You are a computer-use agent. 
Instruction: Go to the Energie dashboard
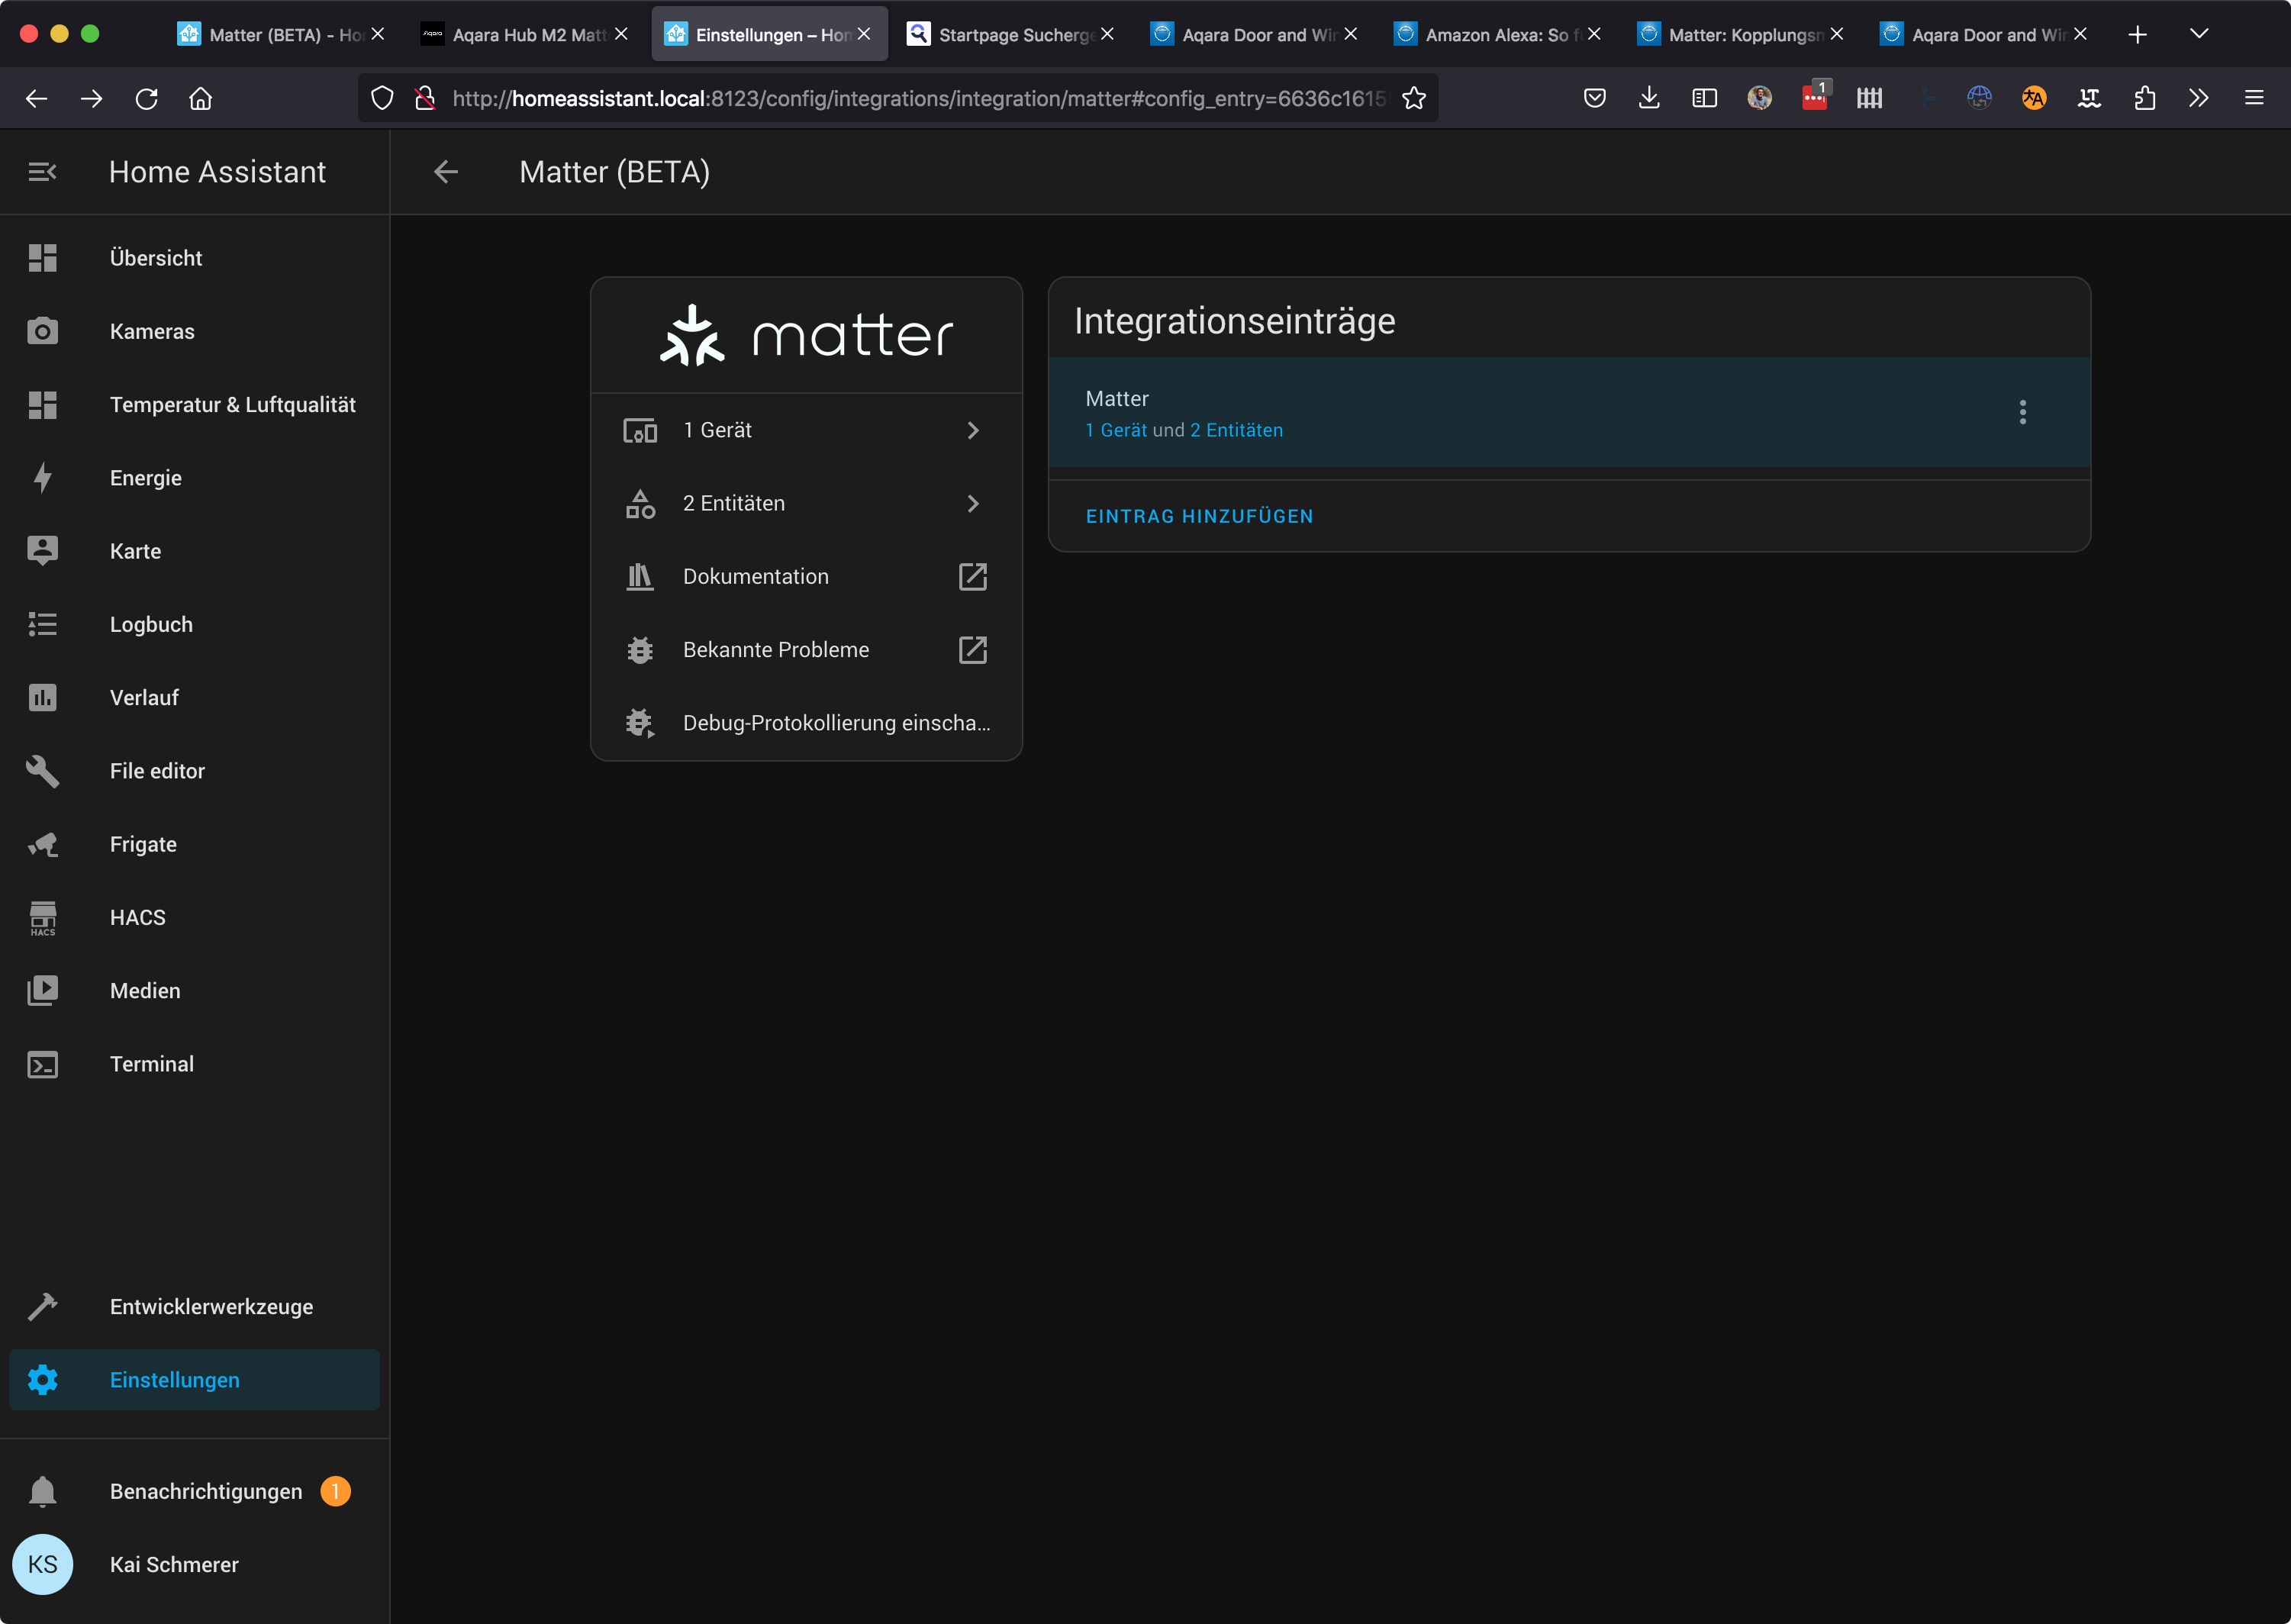tap(145, 478)
